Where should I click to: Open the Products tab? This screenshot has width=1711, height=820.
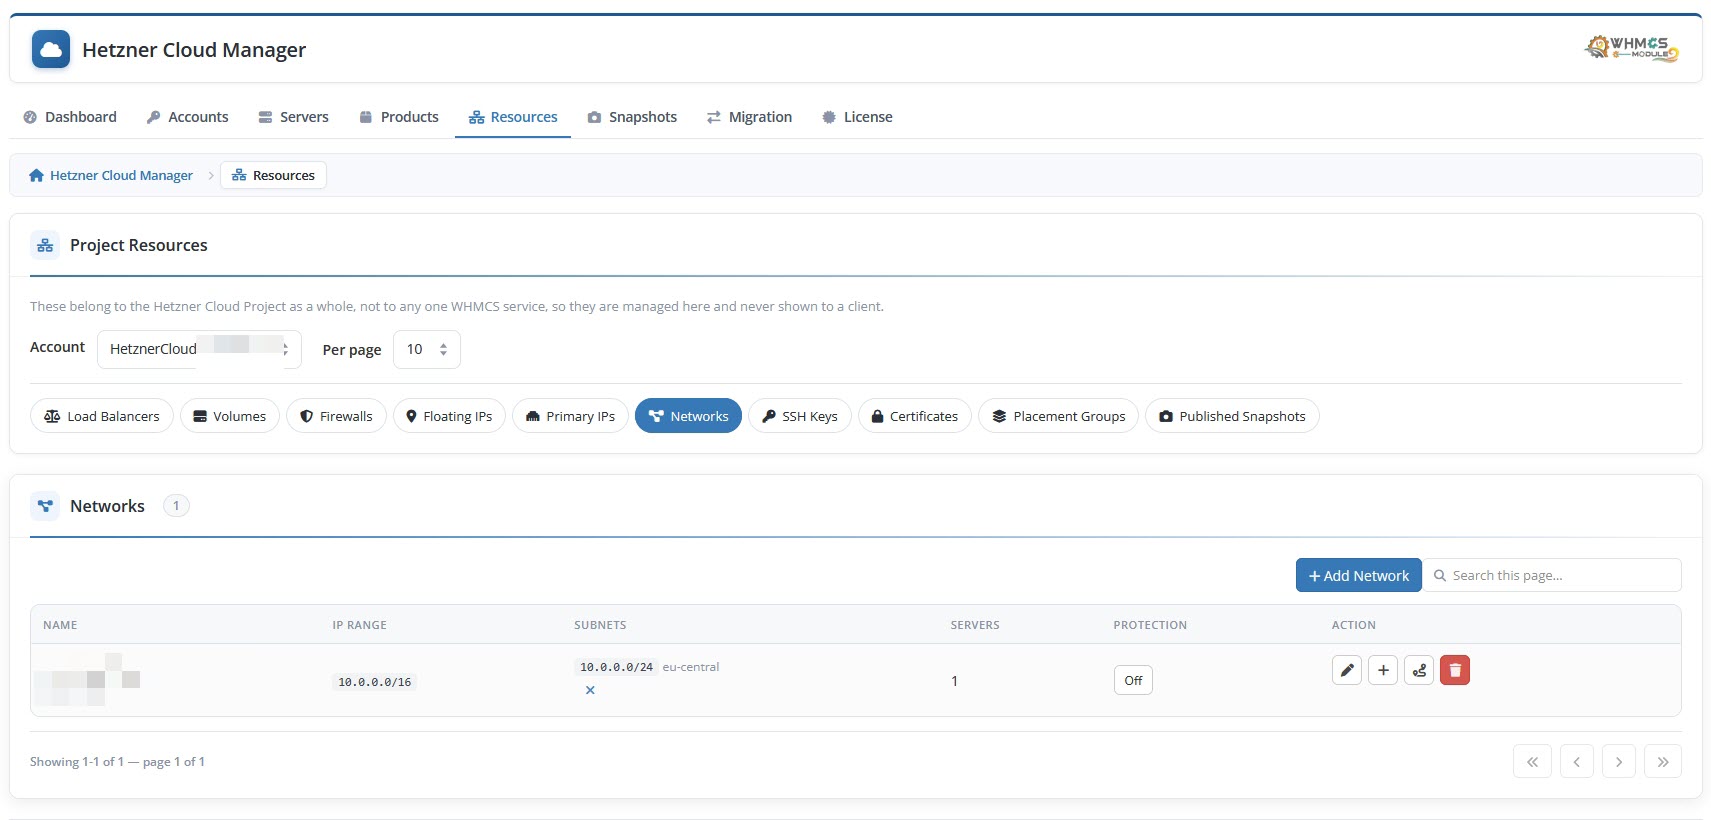pyautogui.click(x=399, y=117)
